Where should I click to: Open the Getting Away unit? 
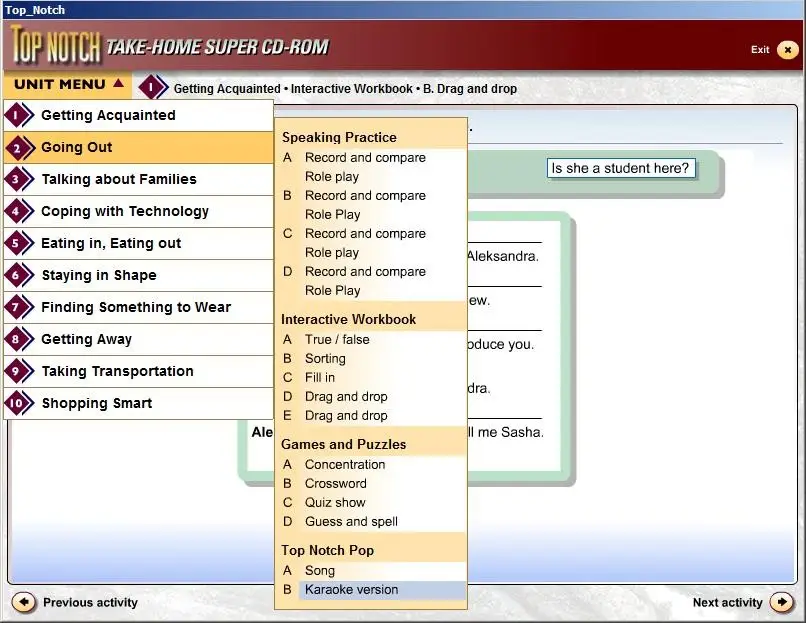tap(138, 339)
